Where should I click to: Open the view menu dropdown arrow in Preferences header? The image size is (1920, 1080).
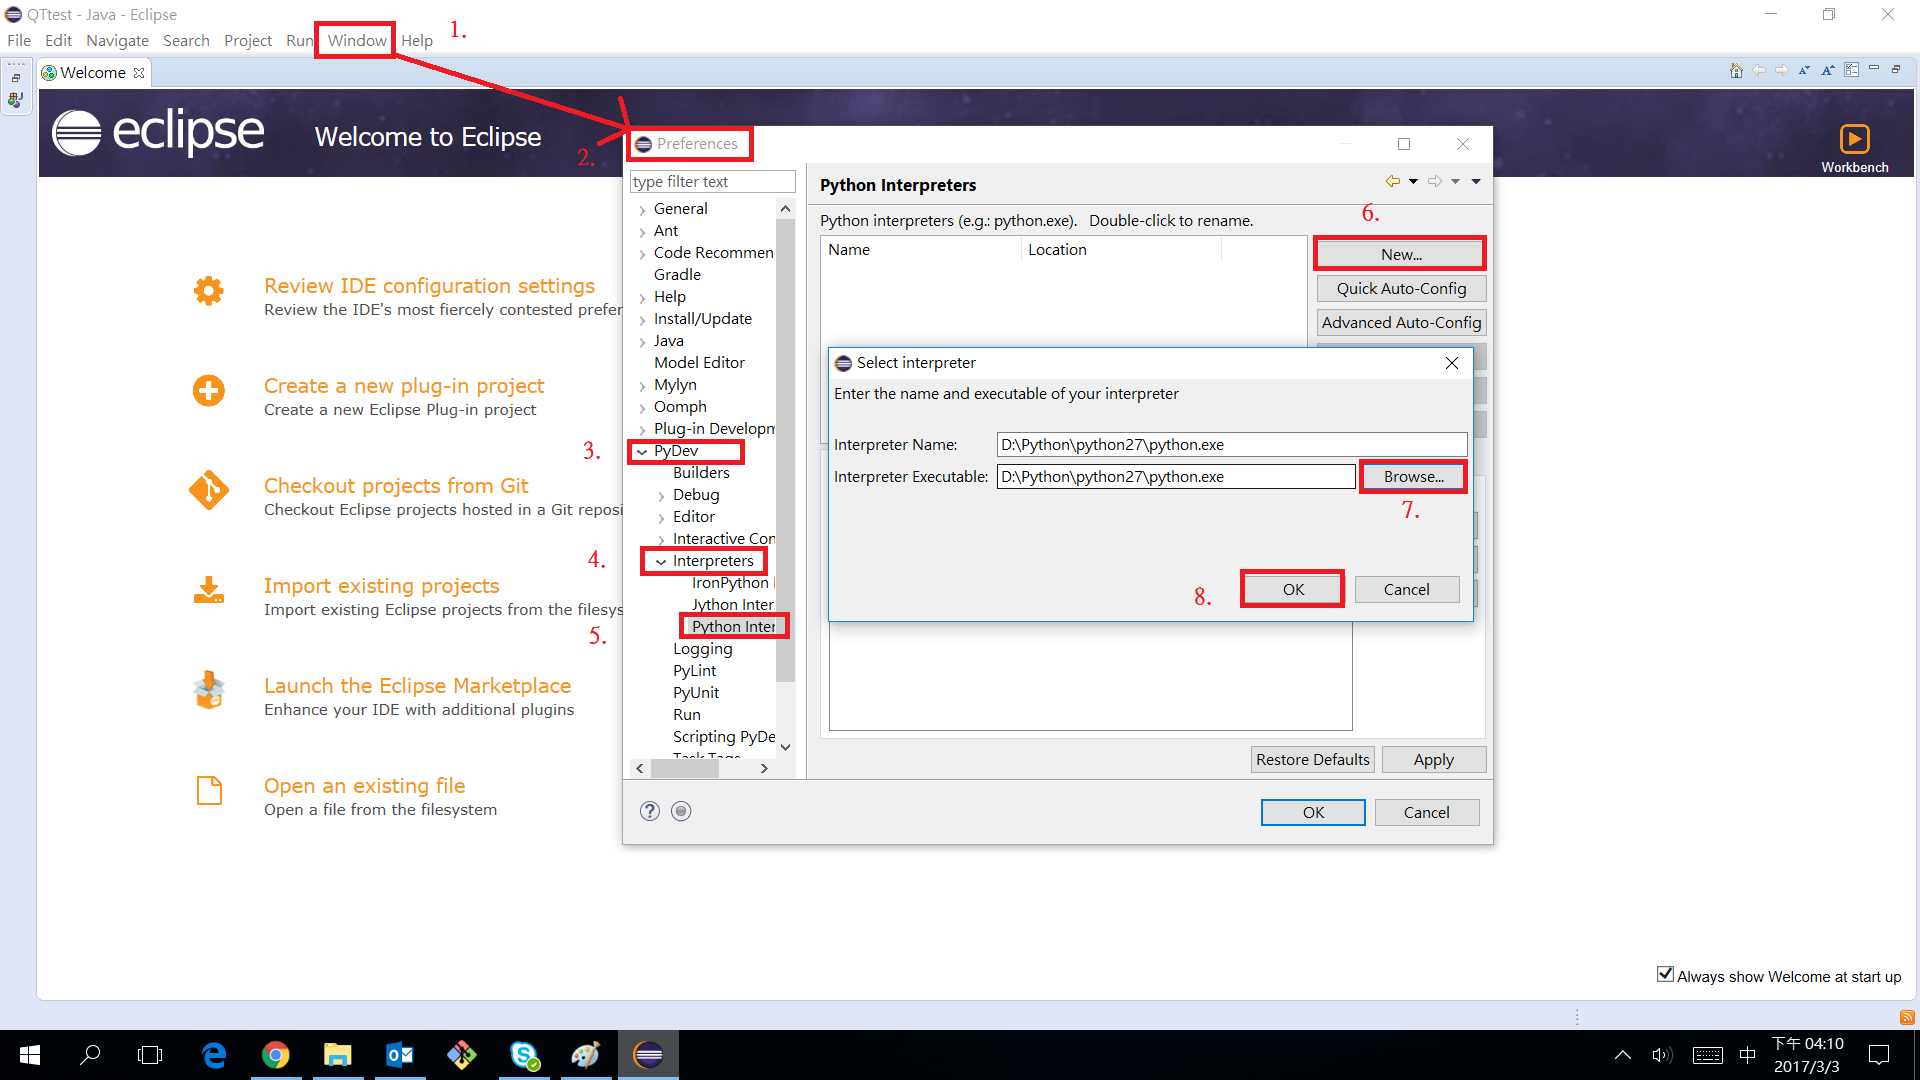(x=1476, y=181)
